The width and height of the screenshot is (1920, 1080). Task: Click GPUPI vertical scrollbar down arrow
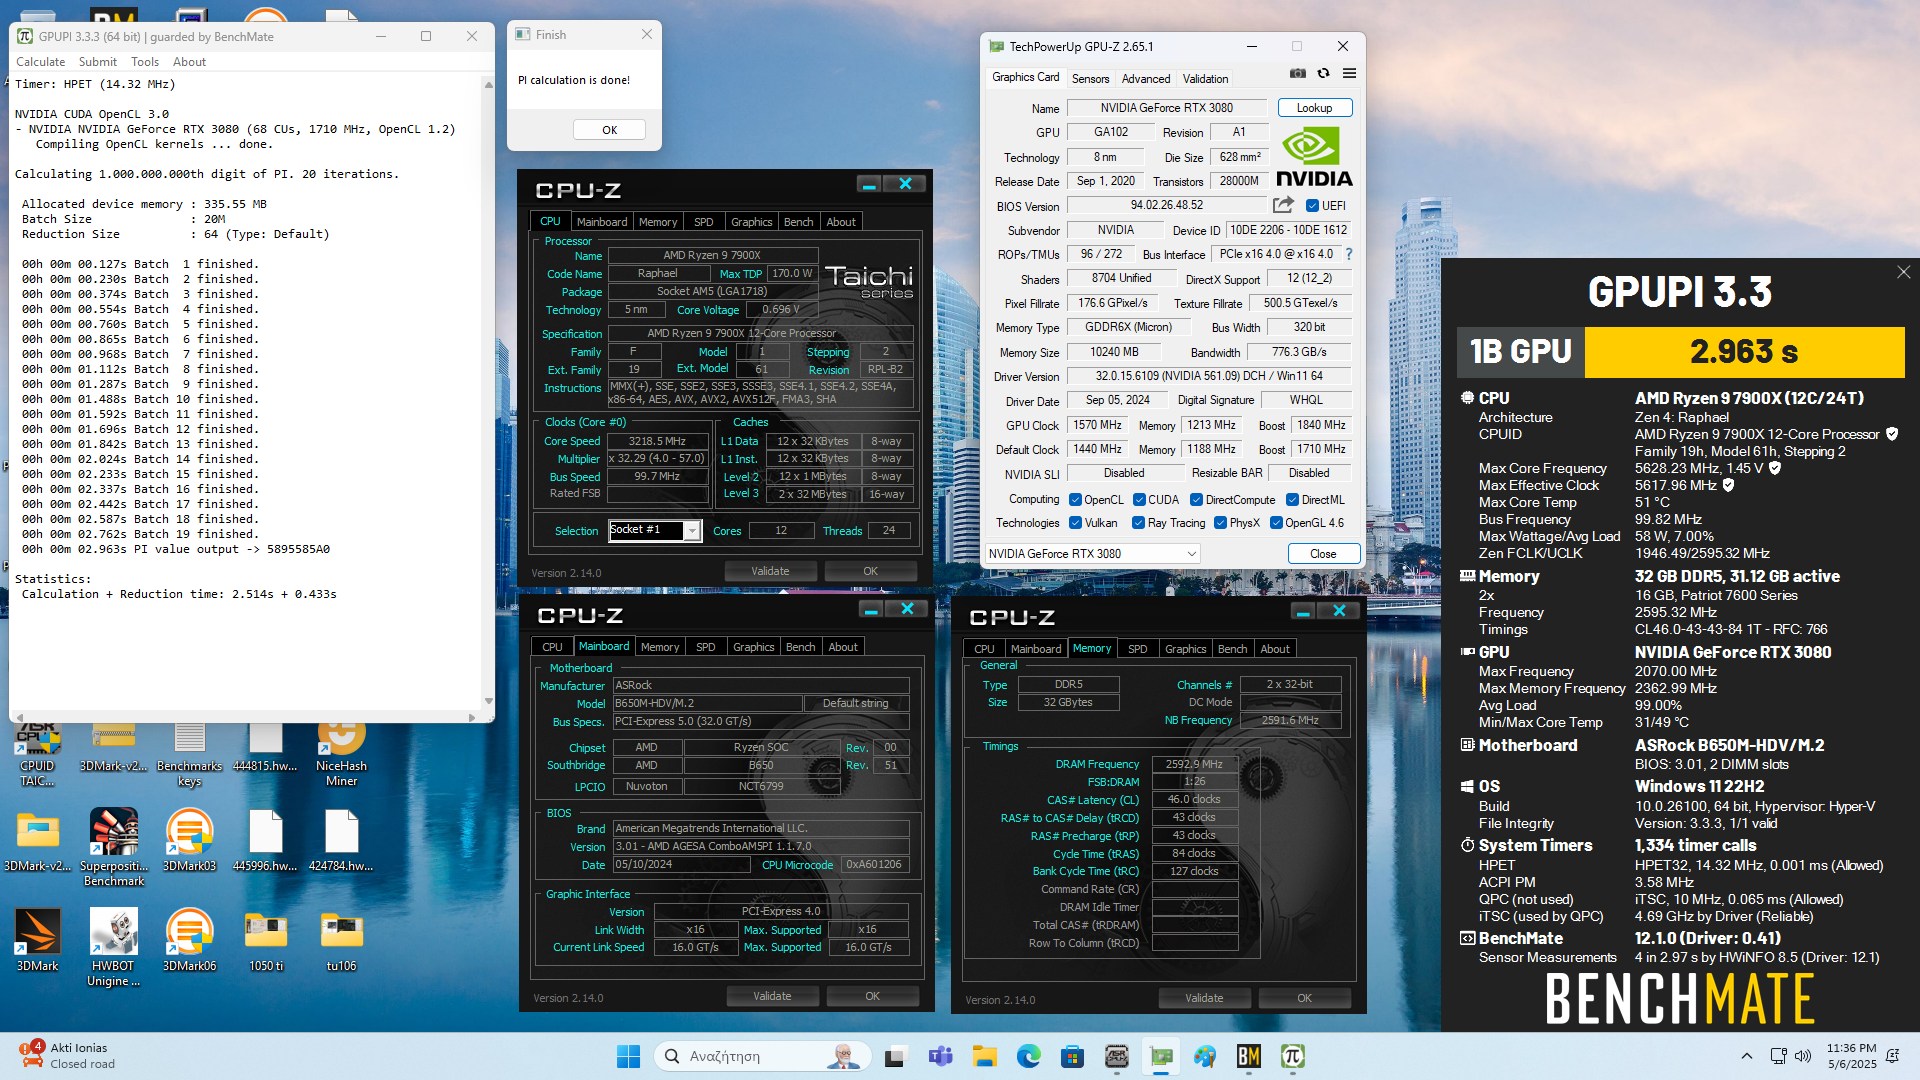point(488,701)
